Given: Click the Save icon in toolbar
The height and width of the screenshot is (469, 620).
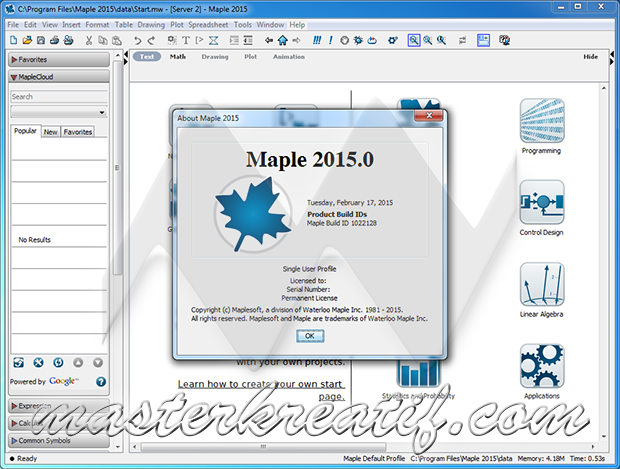Looking at the screenshot, I should tap(41, 40).
